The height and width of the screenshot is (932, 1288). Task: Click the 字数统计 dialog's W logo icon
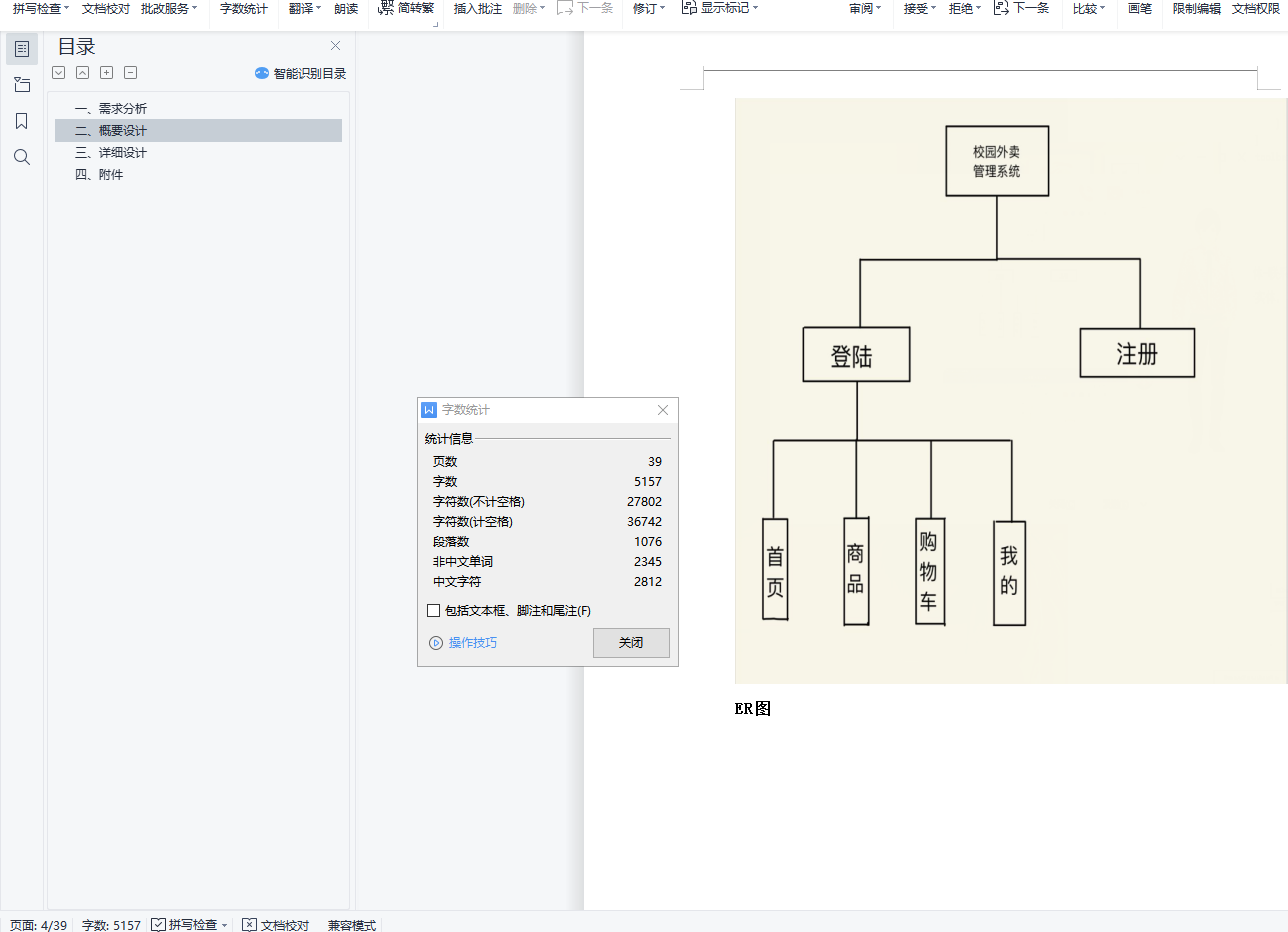click(x=430, y=410)
